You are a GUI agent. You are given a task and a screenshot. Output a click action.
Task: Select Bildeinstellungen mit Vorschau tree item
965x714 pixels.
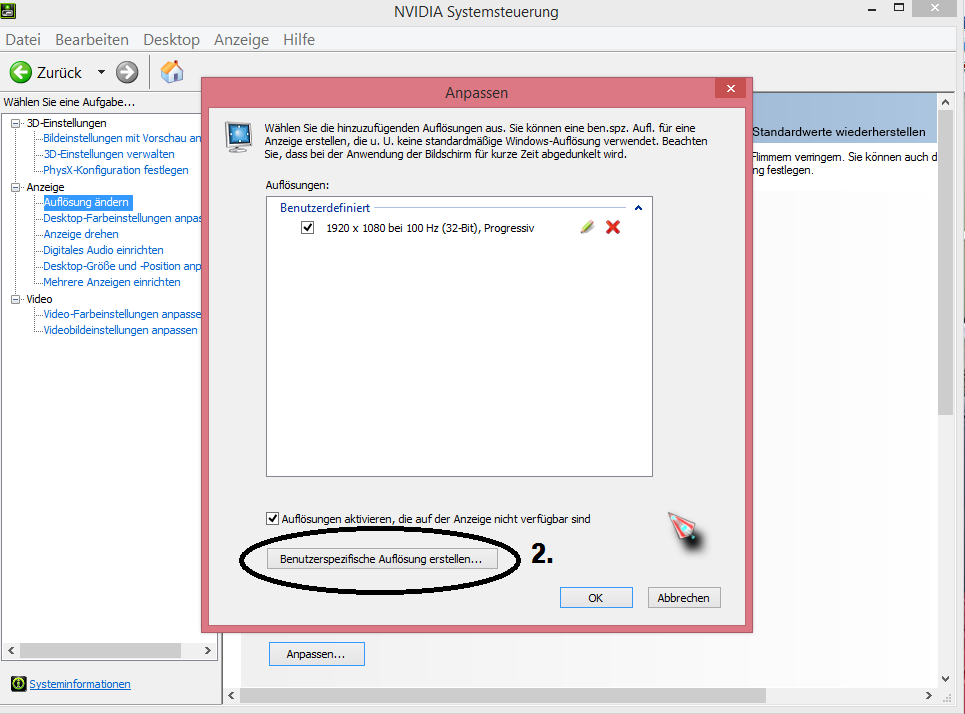tap(122, 138)
